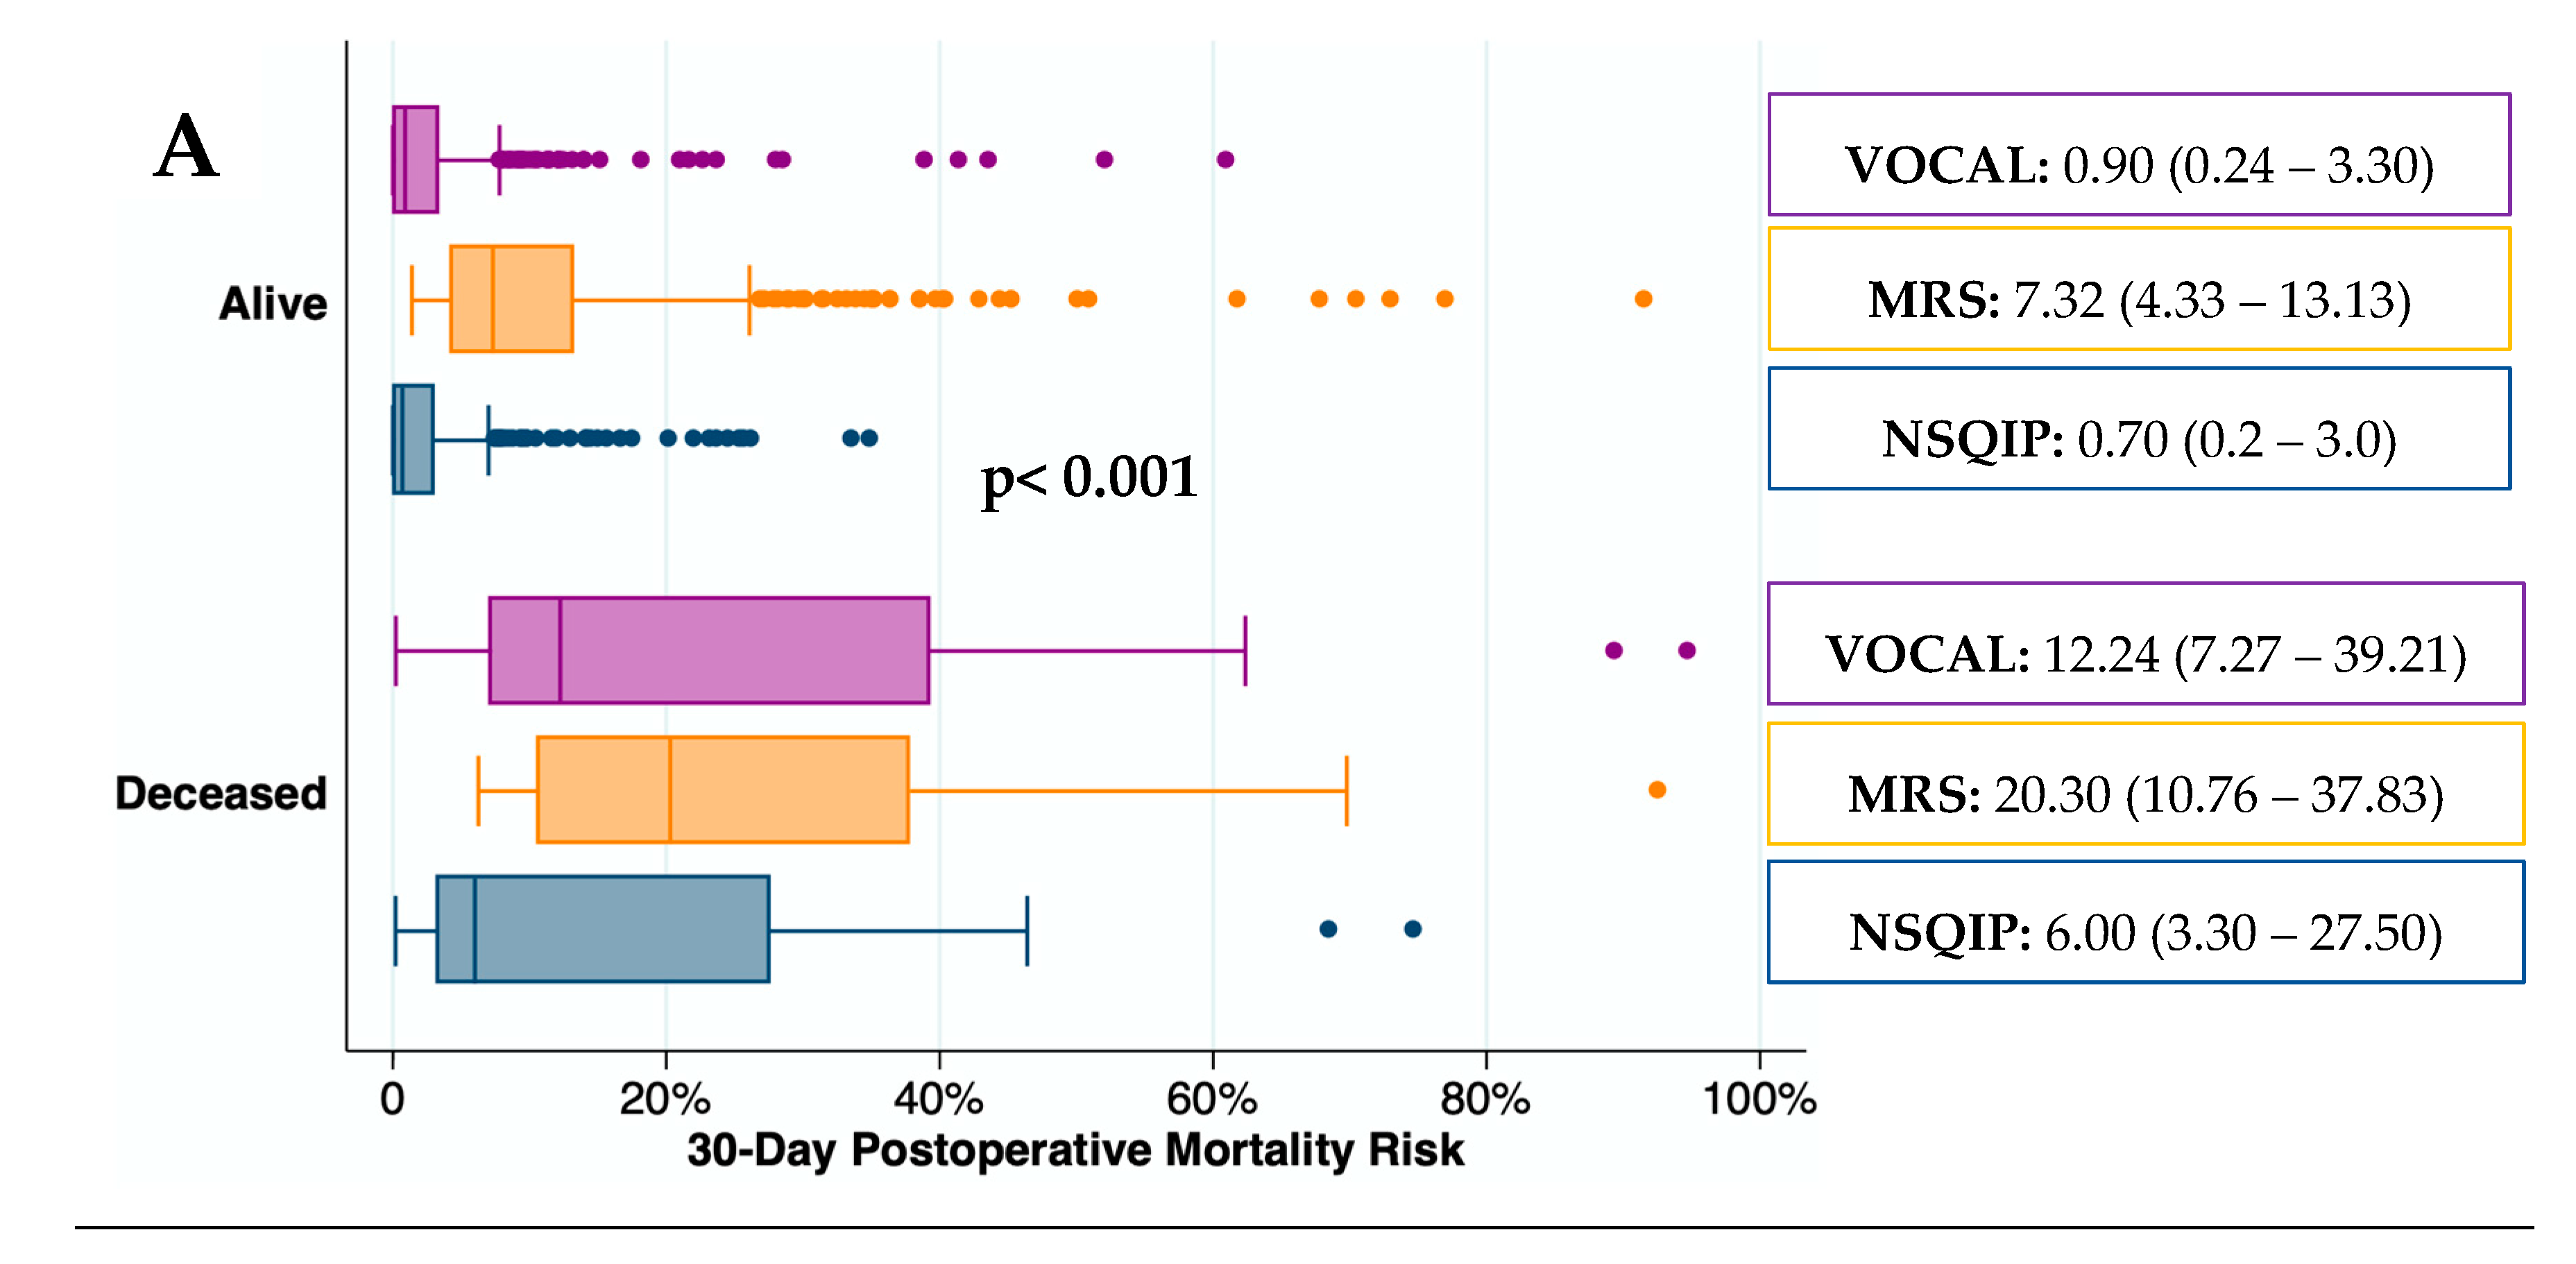The height and width of the screenshot is (1264, 2576).
Task: Click the 80% x-axis tick label
Action: coord(1485,1100)
